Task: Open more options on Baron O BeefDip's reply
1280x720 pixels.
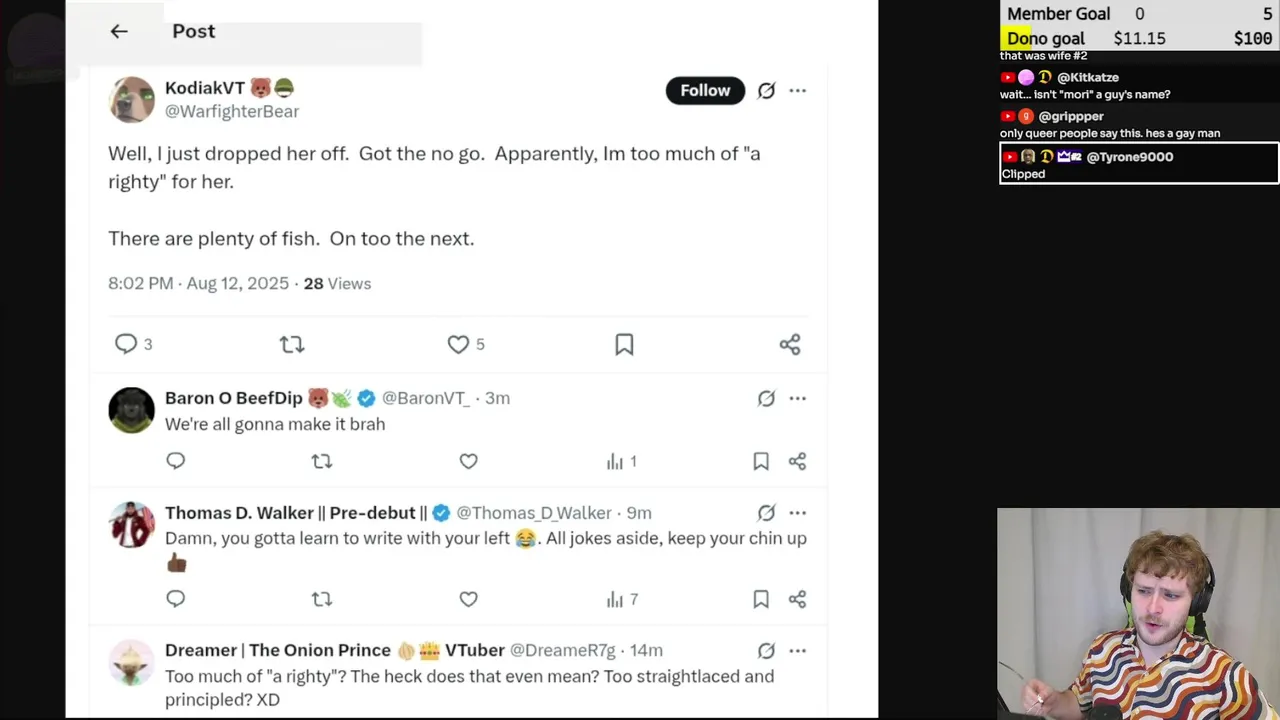Action: point(797,398)
